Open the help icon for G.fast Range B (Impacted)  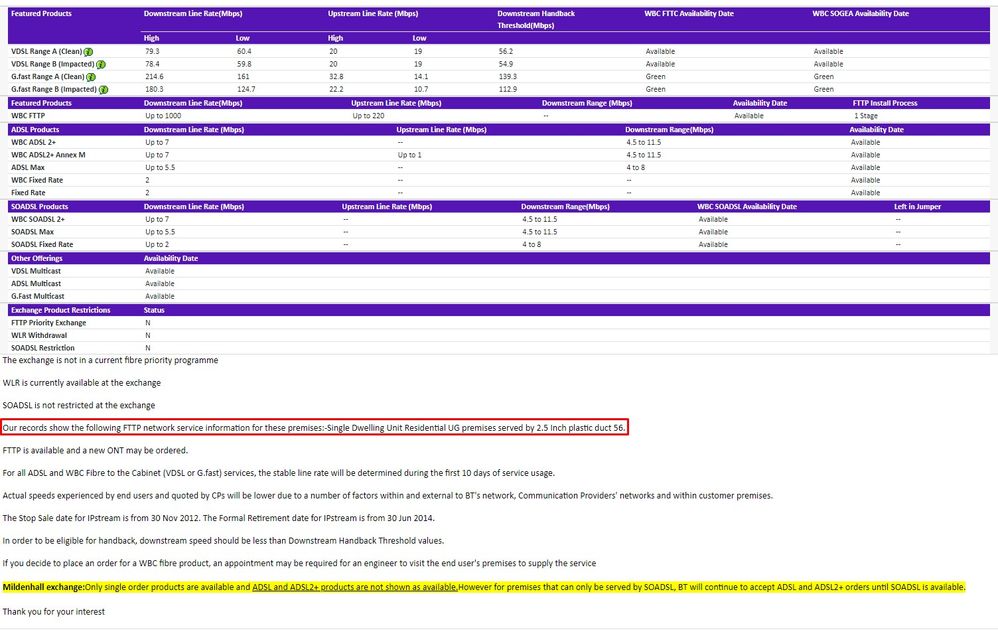(103, 89)
